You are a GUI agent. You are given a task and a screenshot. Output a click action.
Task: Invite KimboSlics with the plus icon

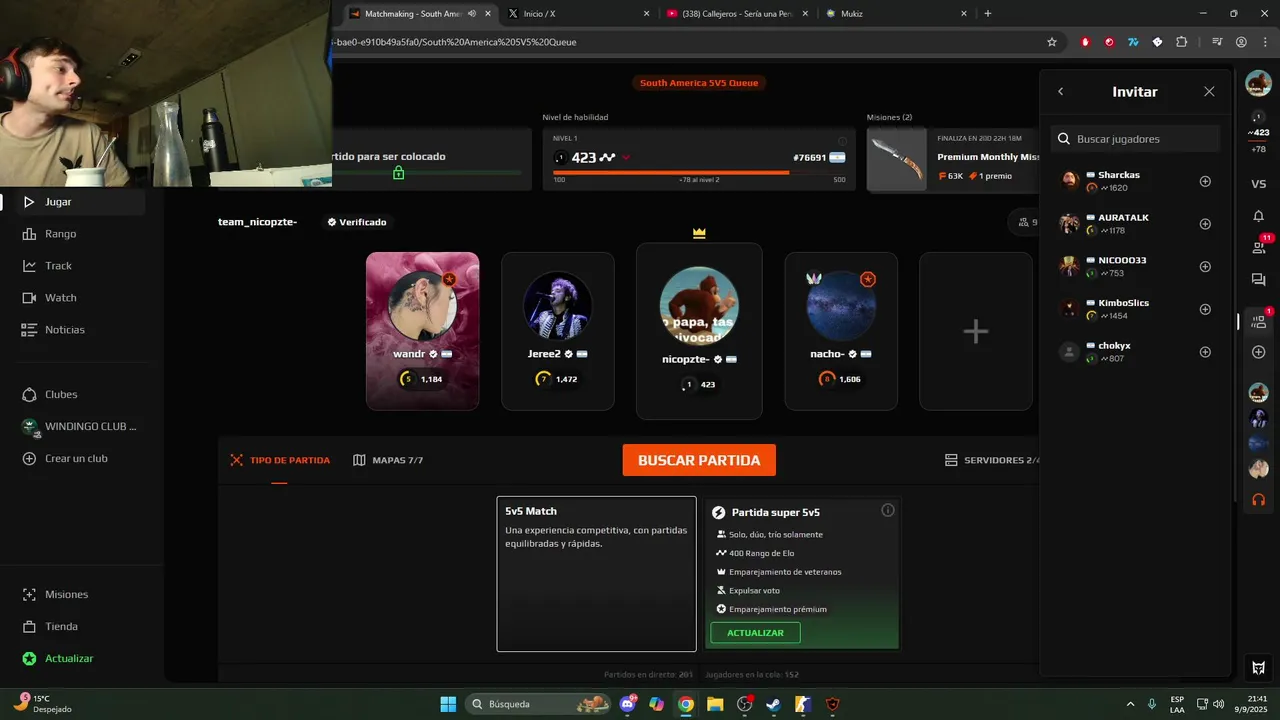(x=1205, y=309)
